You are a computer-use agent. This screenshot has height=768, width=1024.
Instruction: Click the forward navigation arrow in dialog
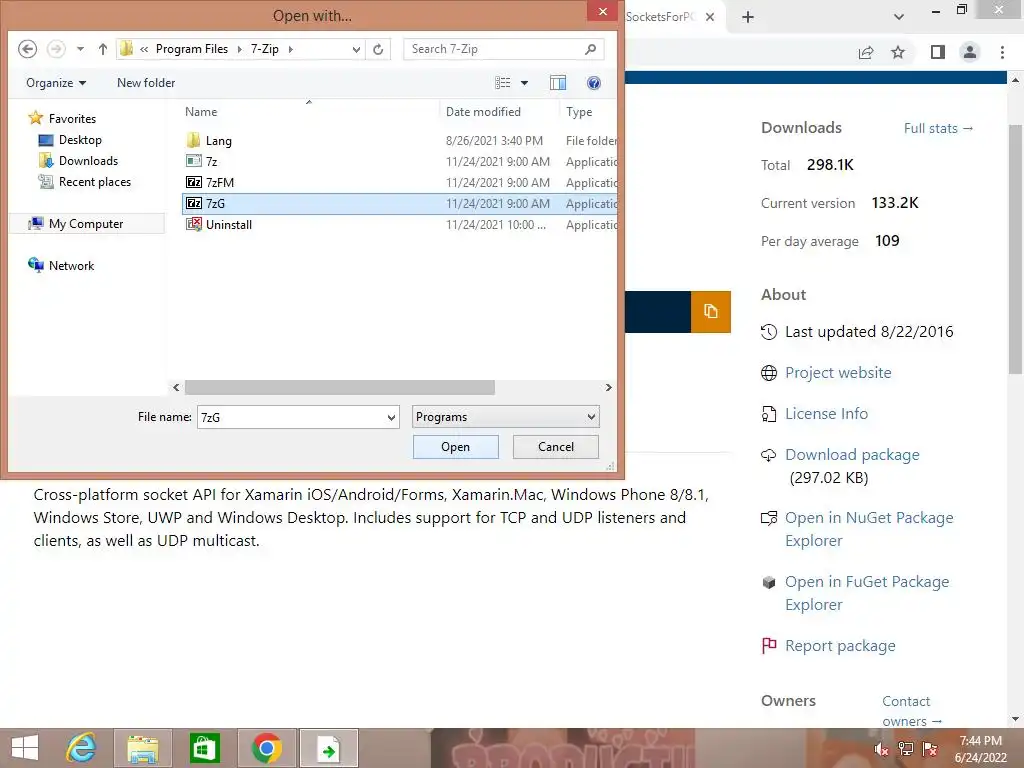56,49
